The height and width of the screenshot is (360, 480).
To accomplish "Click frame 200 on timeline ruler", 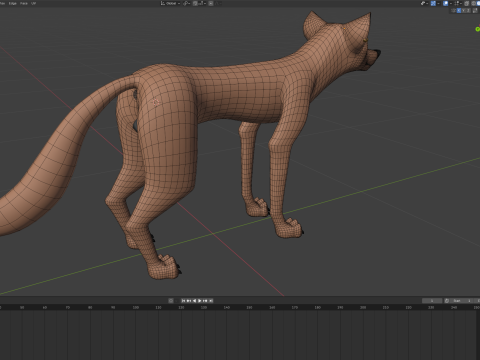I will (x=363, y=307).
